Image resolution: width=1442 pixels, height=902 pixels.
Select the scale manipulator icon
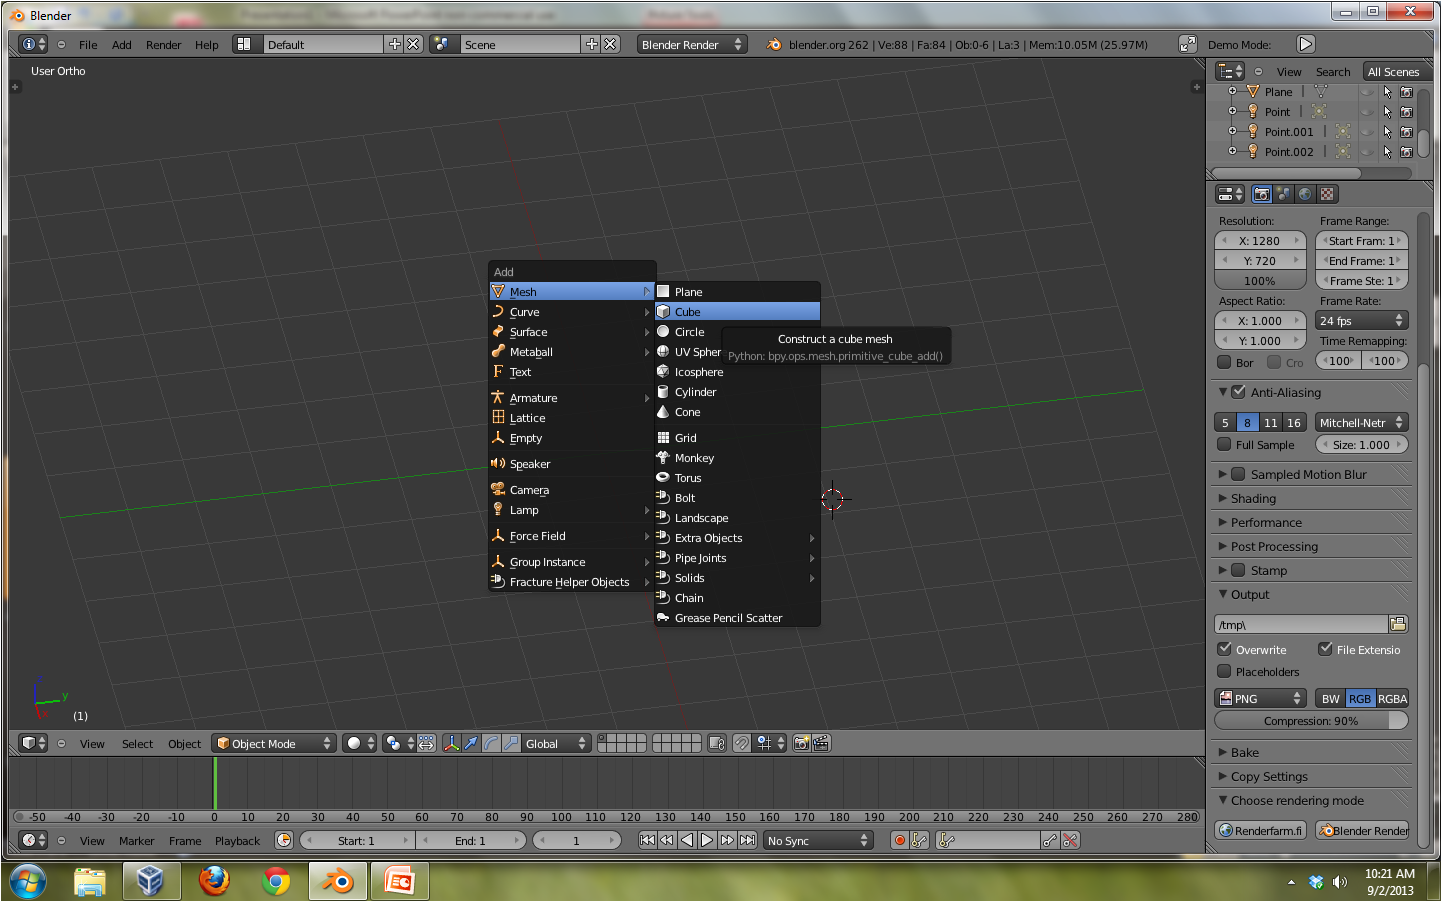click(x=511, y=743)
